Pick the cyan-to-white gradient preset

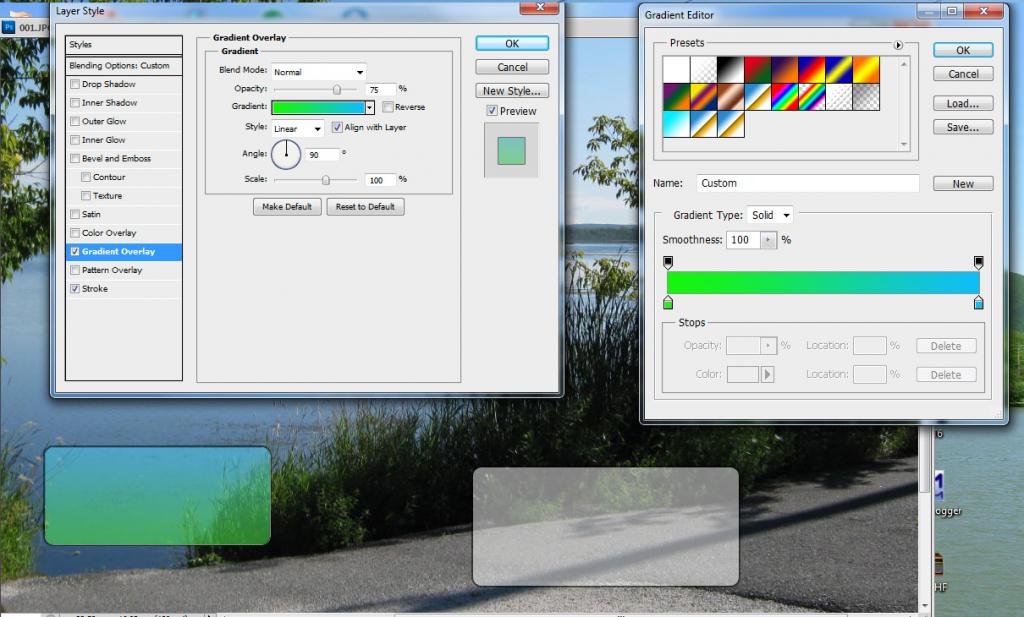tap(676, 124)
